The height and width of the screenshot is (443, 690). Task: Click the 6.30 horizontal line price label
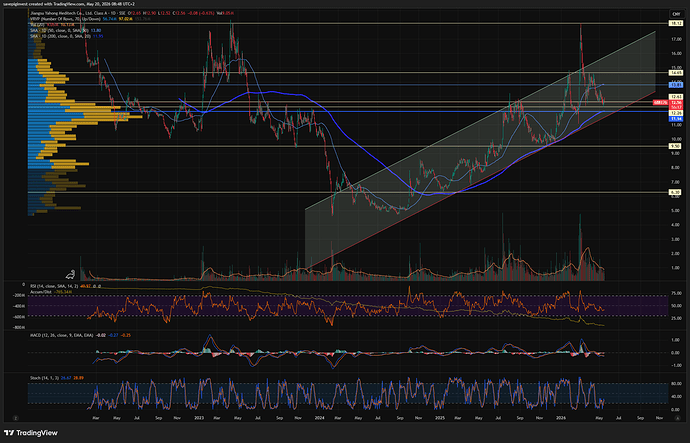[676, 192]
